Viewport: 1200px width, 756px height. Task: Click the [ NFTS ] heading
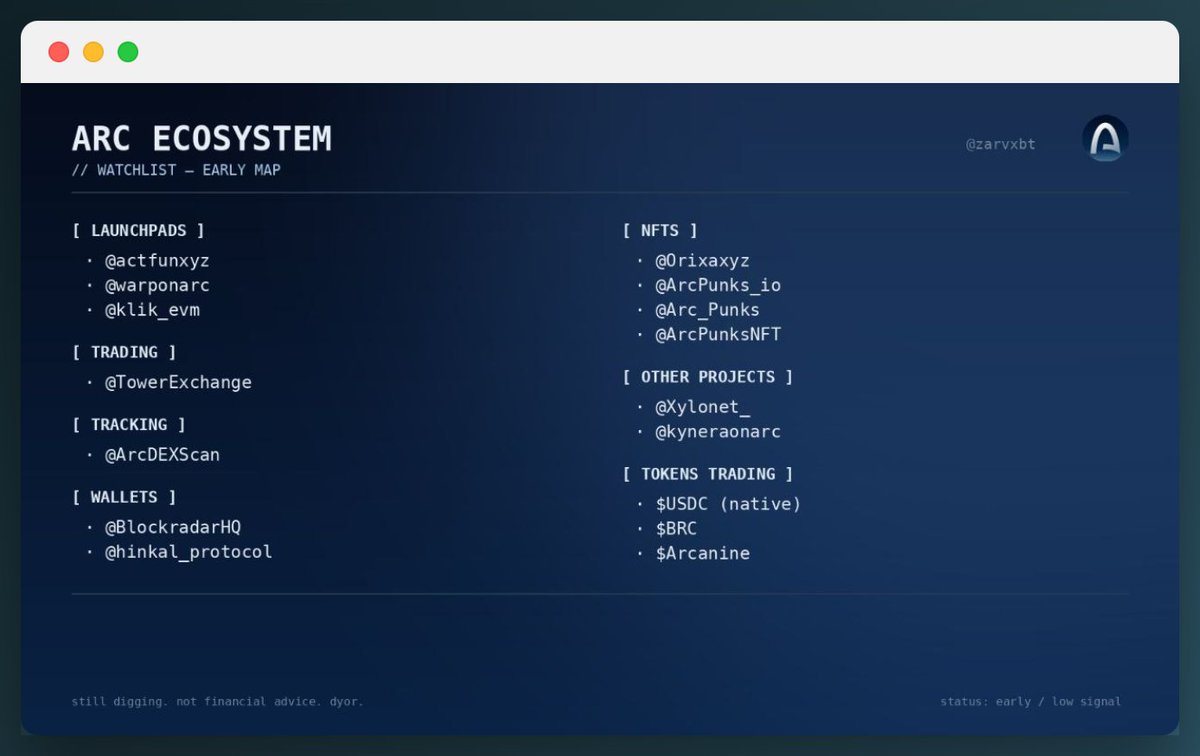click(x=660, y=230)
